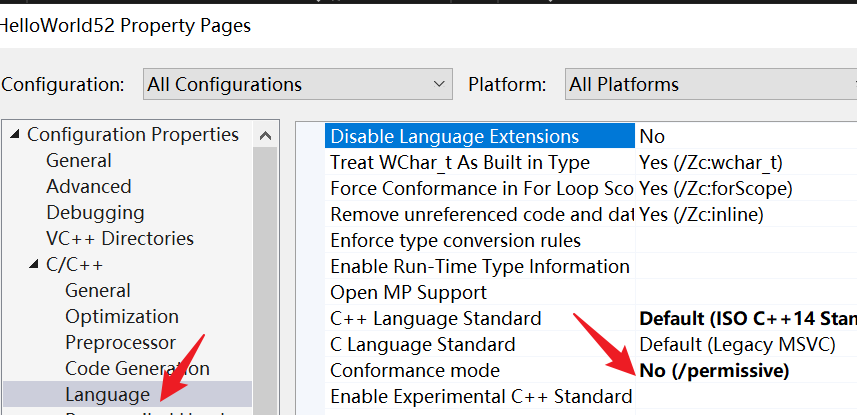Select the Optimization page under C/C++
Screen dimensions: 857x415
pyautogui.click(x=122, y=317)
